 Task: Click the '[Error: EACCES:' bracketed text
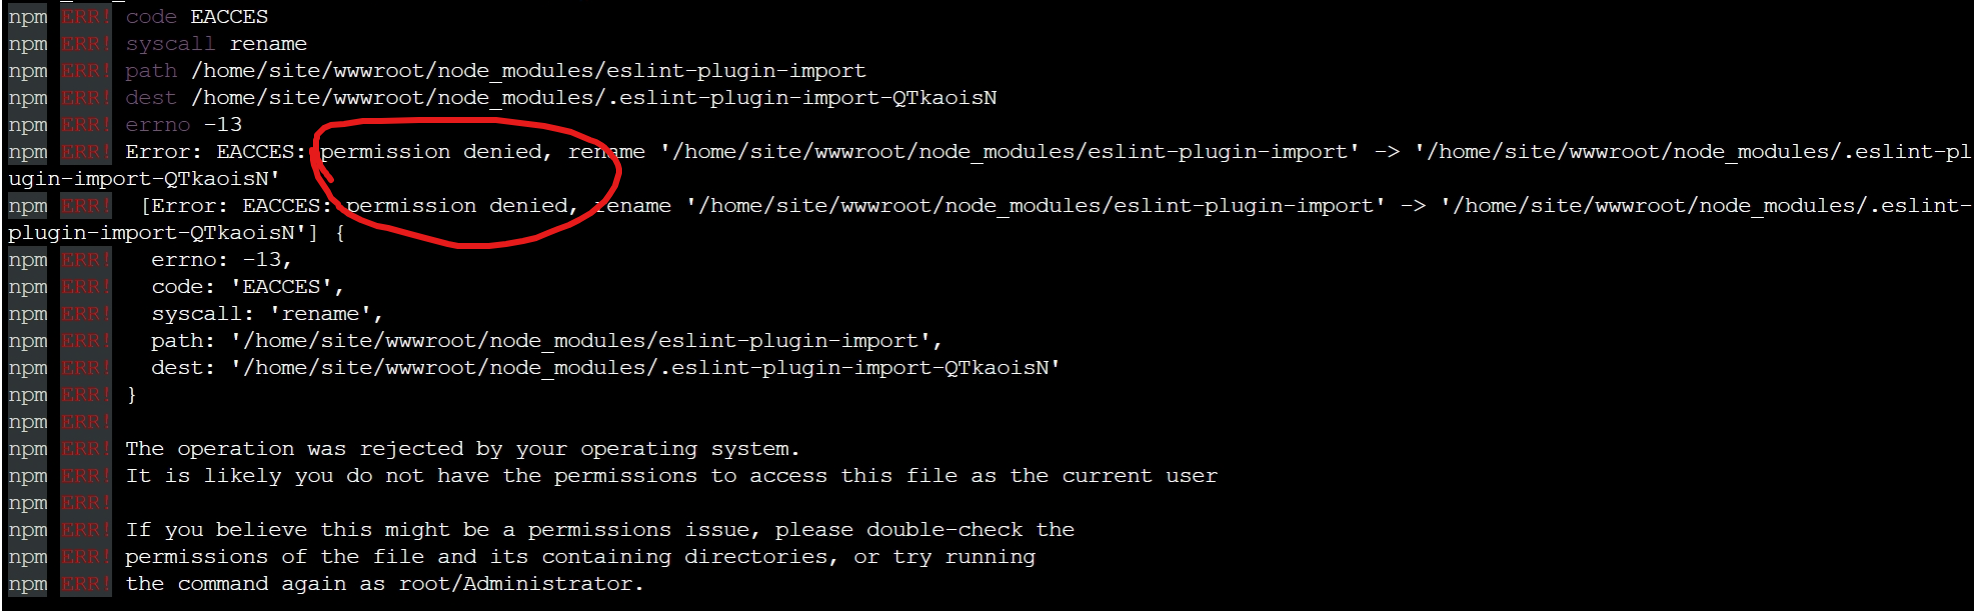tap(237, 206)
